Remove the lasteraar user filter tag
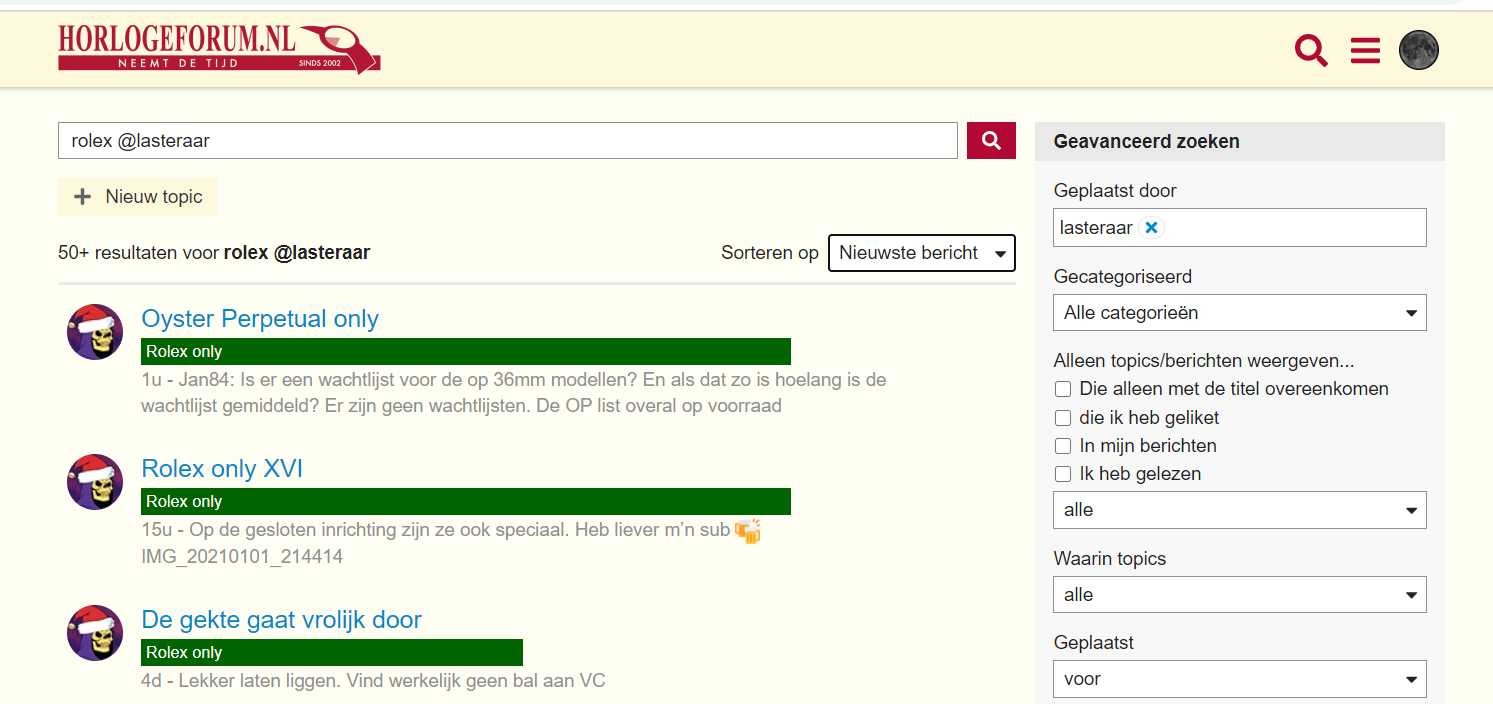 1151,228
